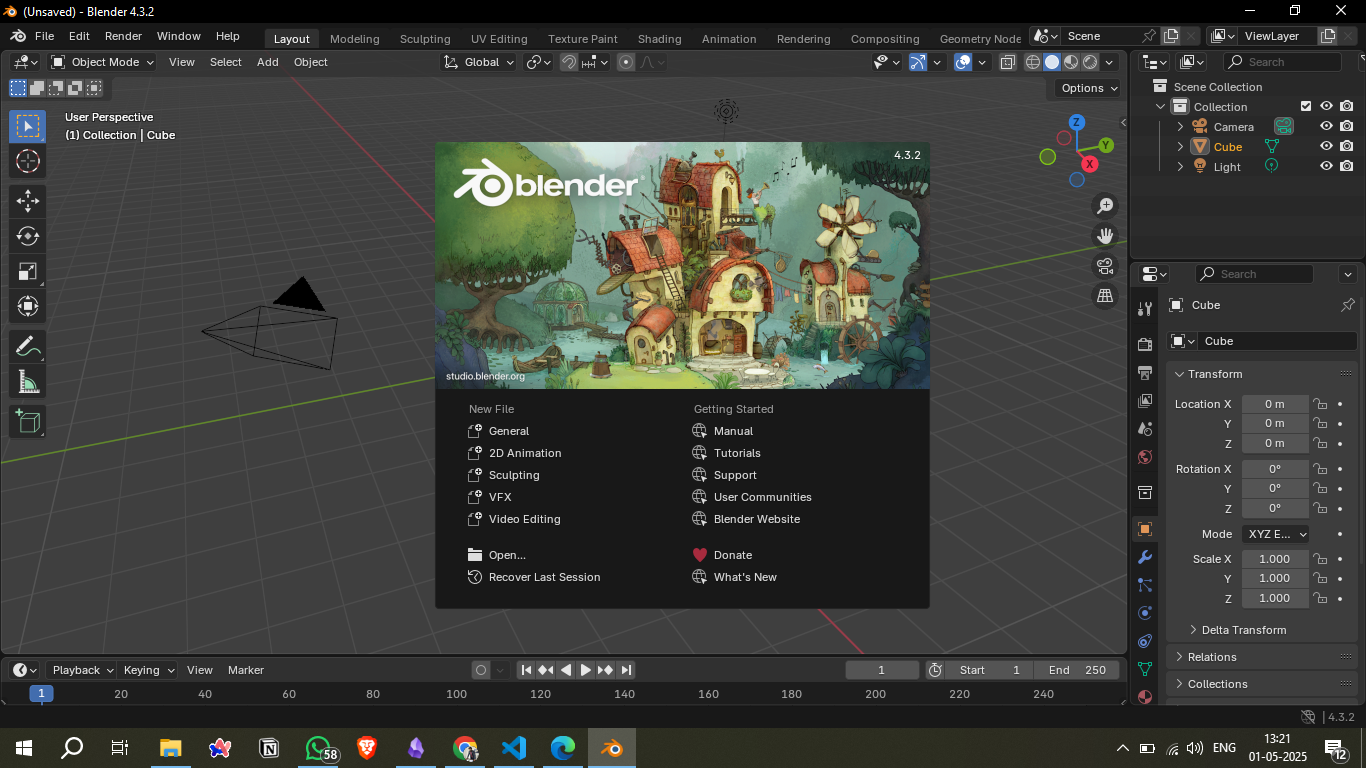
Task: Open the Physics properties tab
Action: pyautogui.click(x=1145, y=613)
